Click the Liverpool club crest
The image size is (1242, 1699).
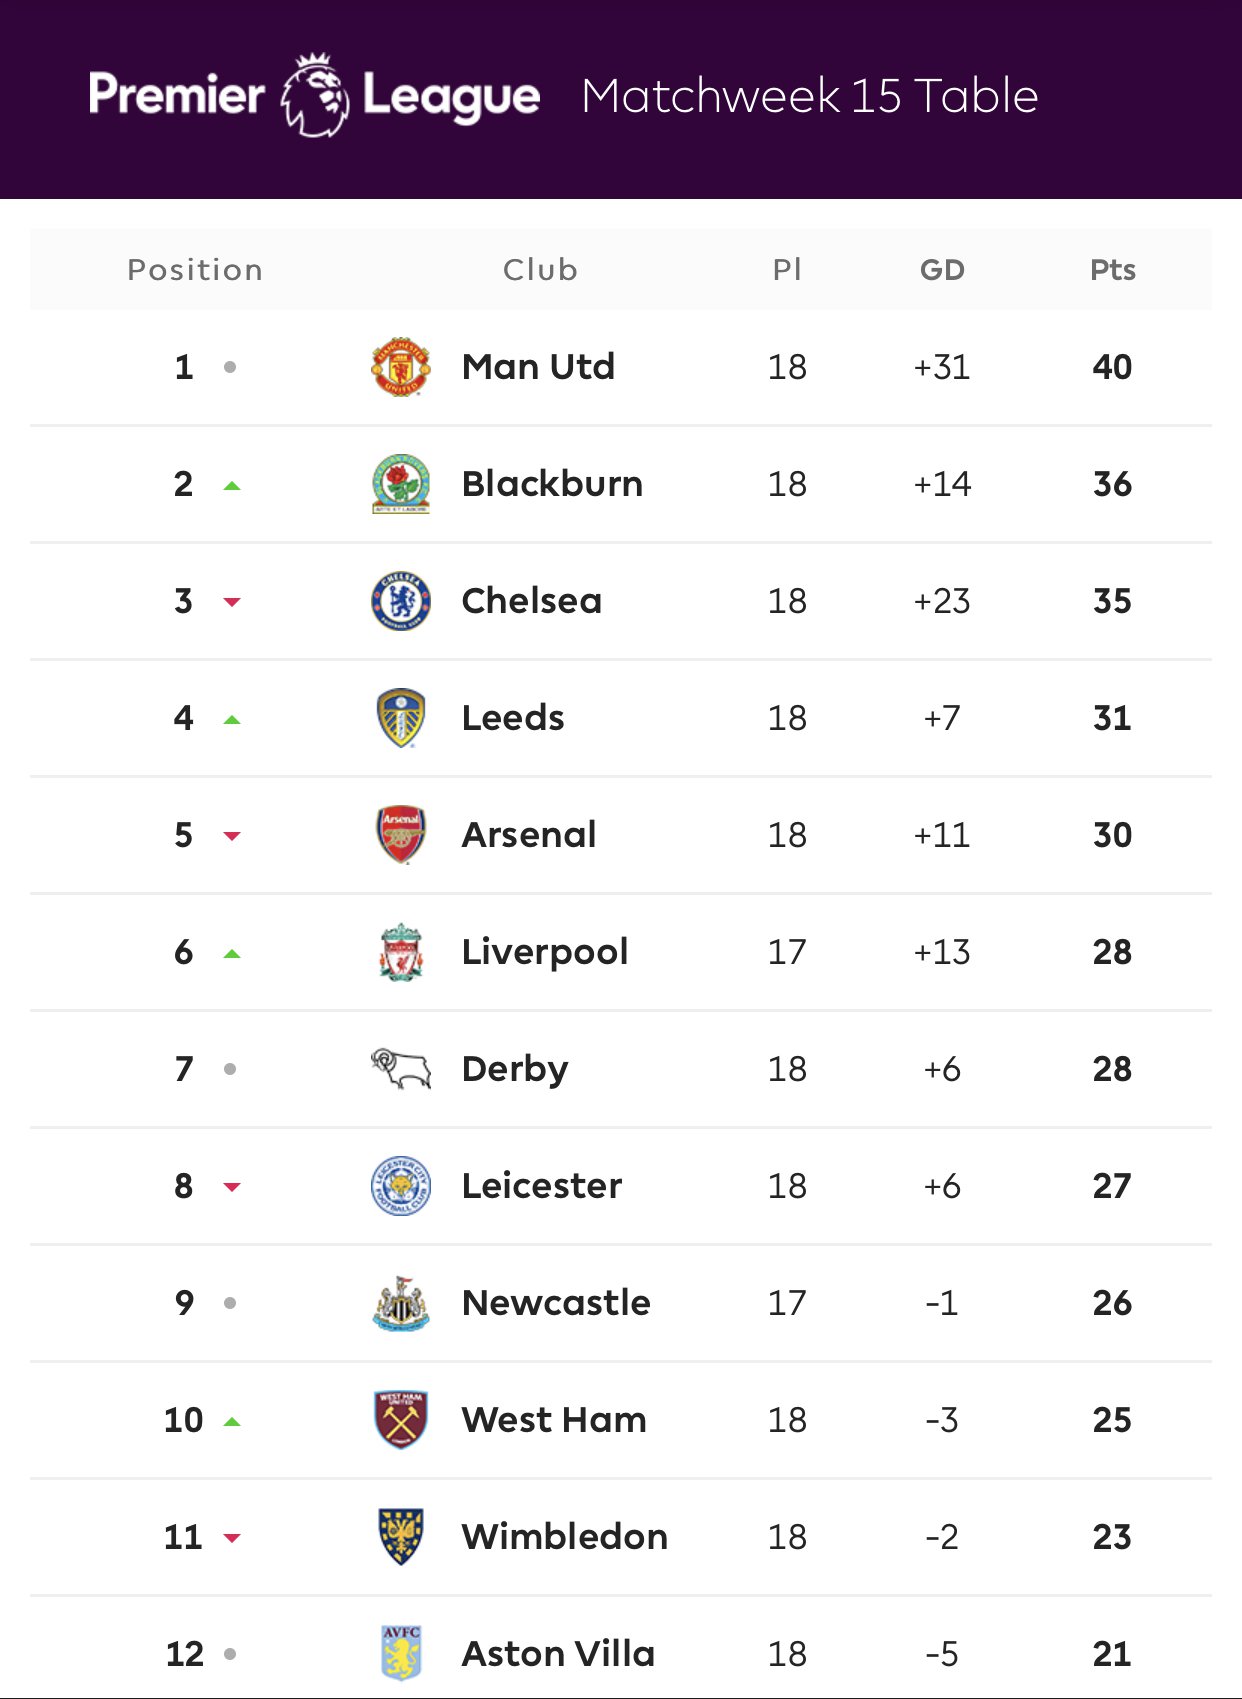click(401, 952)
